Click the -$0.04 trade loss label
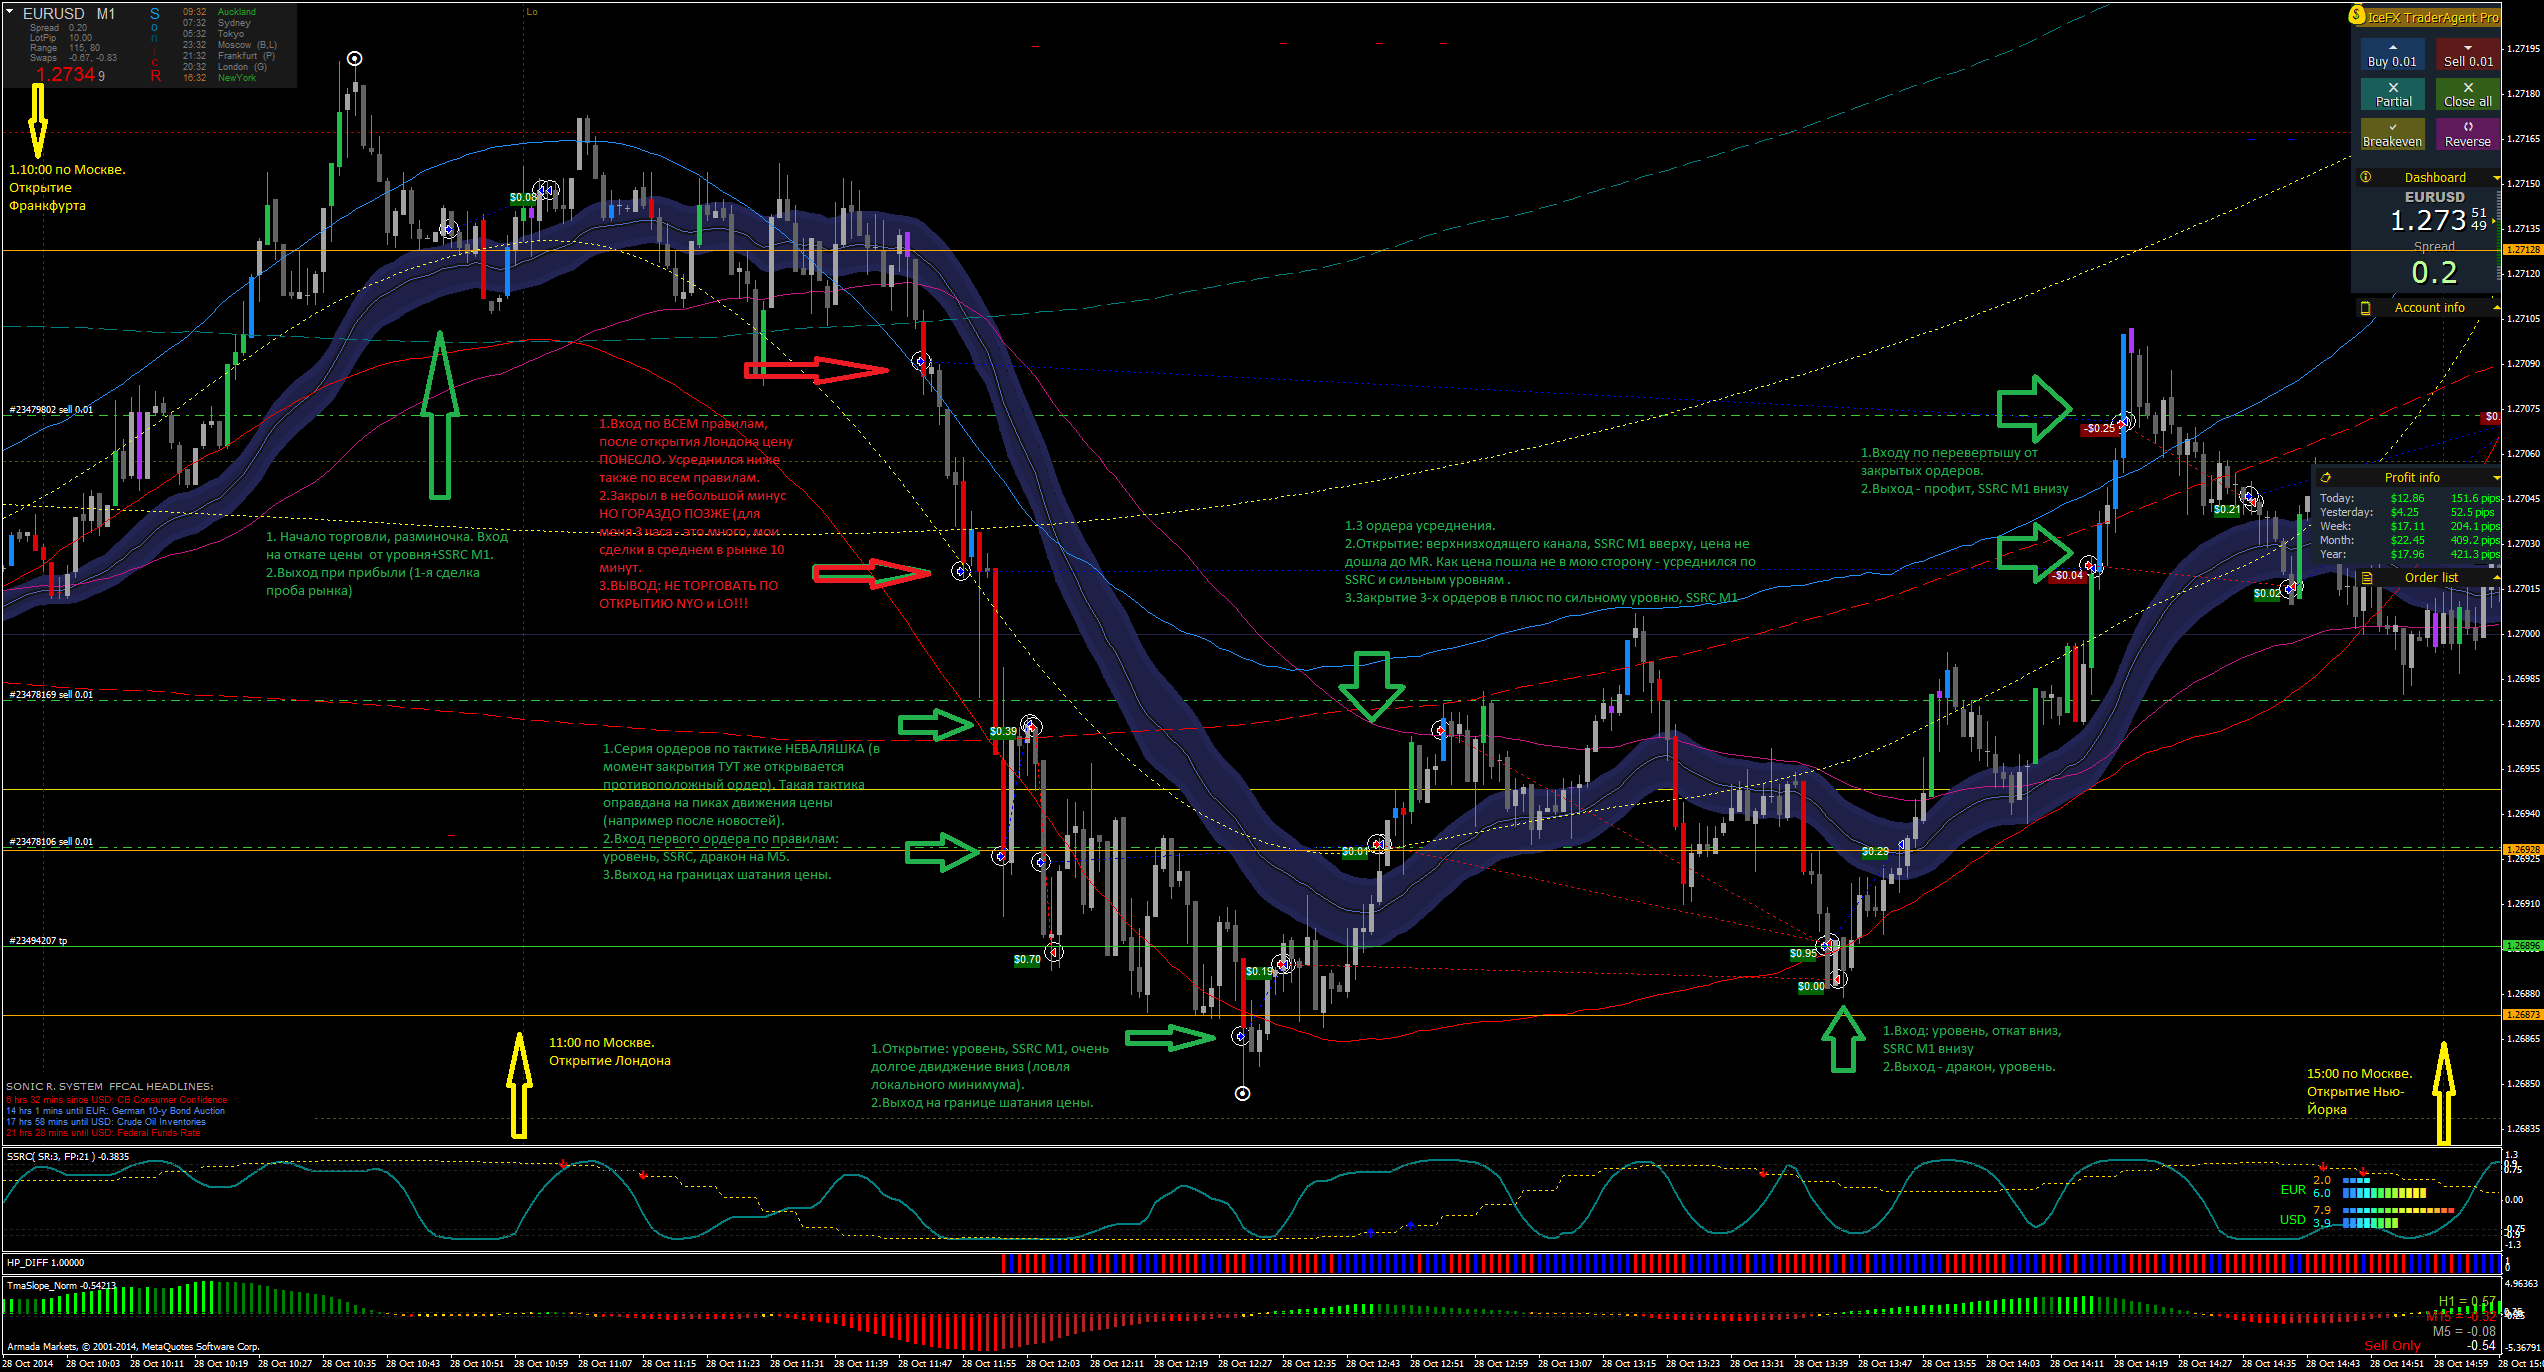This screenshot has height=1372, width=2544. (x=2068, y=576)
